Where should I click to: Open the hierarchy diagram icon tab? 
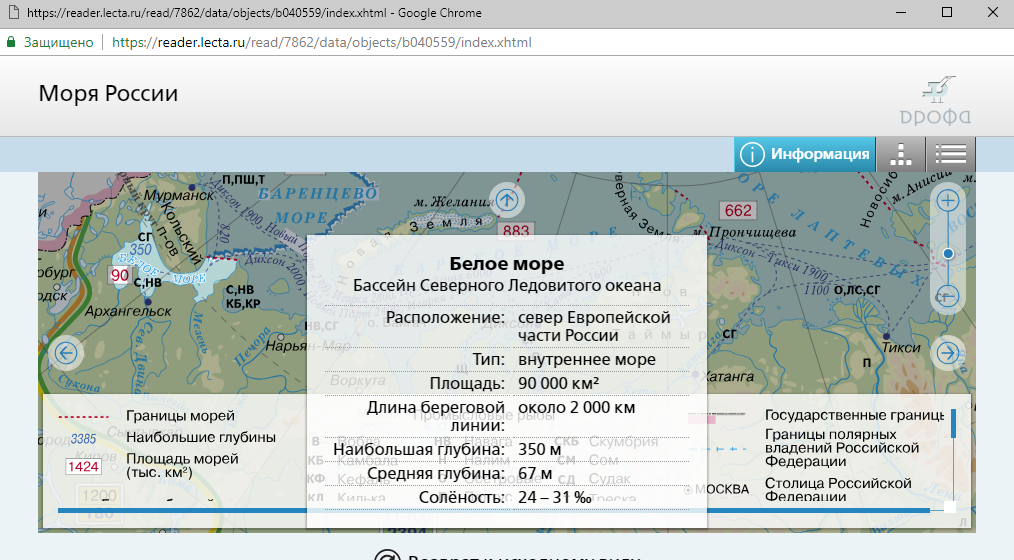[x=901, y=155]
